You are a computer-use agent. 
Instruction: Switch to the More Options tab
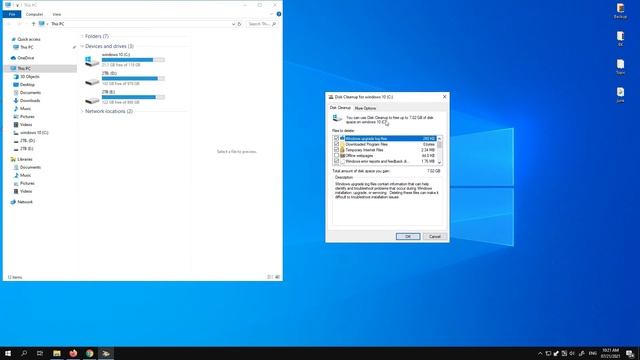365,108
